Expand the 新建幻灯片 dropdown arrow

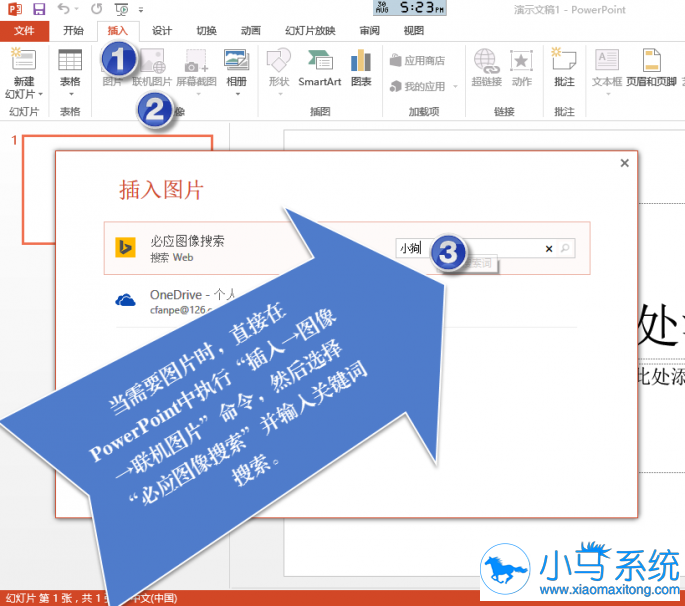click(x=41, y=94)
